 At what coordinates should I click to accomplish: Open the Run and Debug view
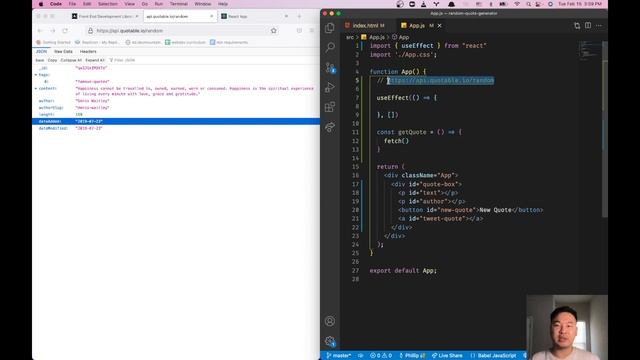pyautogui.click(x=330, y=87)
